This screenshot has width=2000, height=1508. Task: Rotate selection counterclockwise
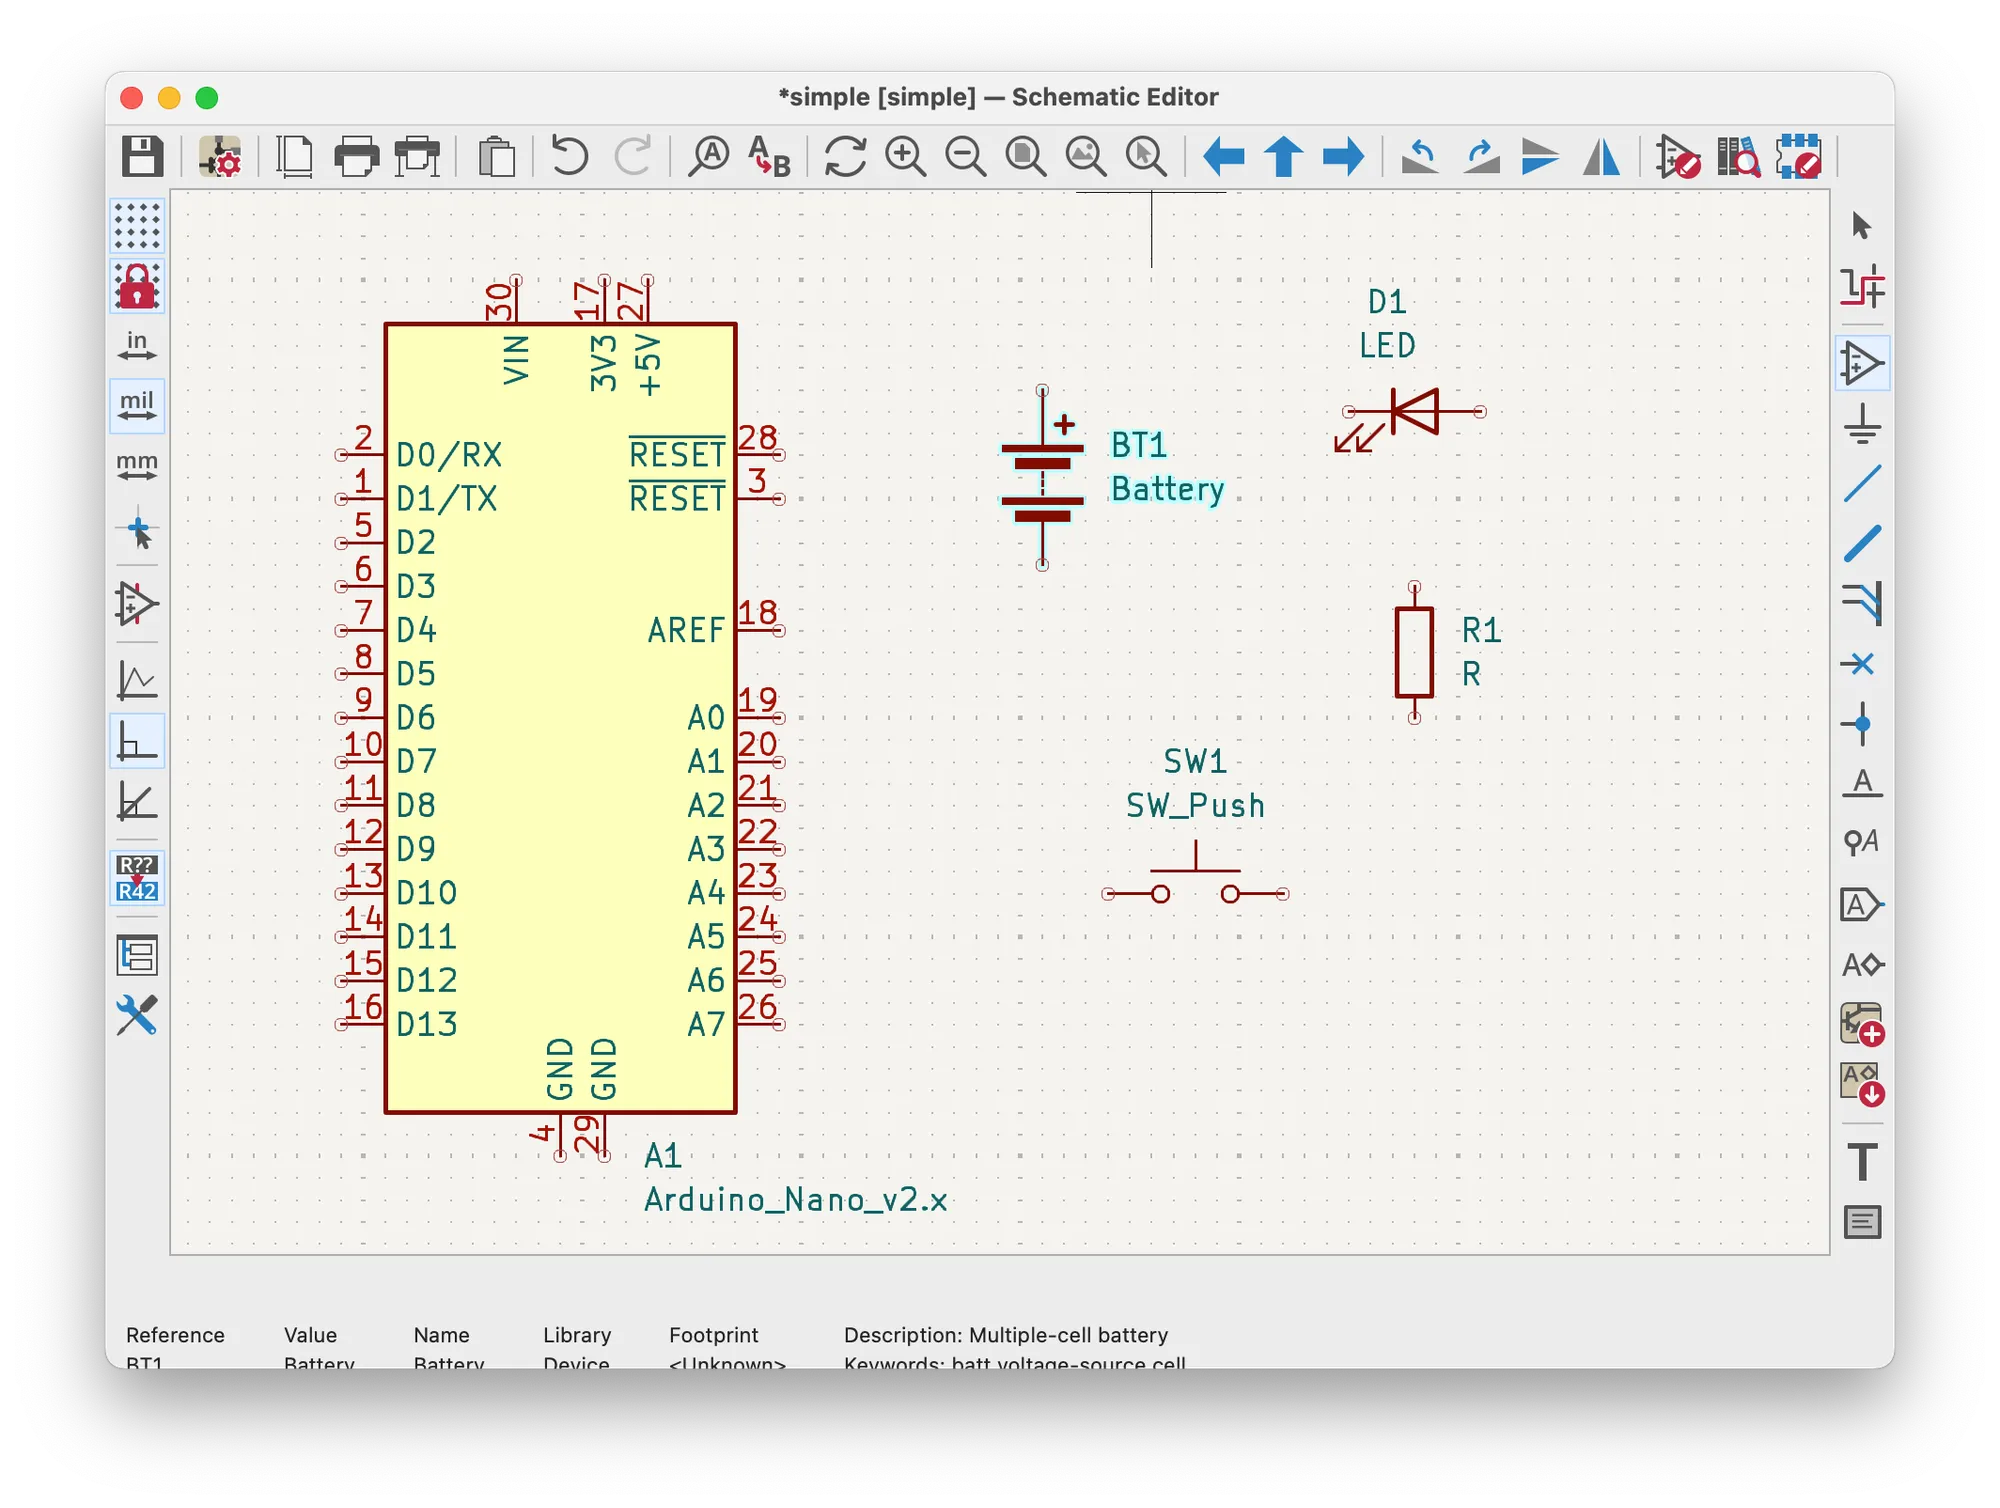(1420, 157)
